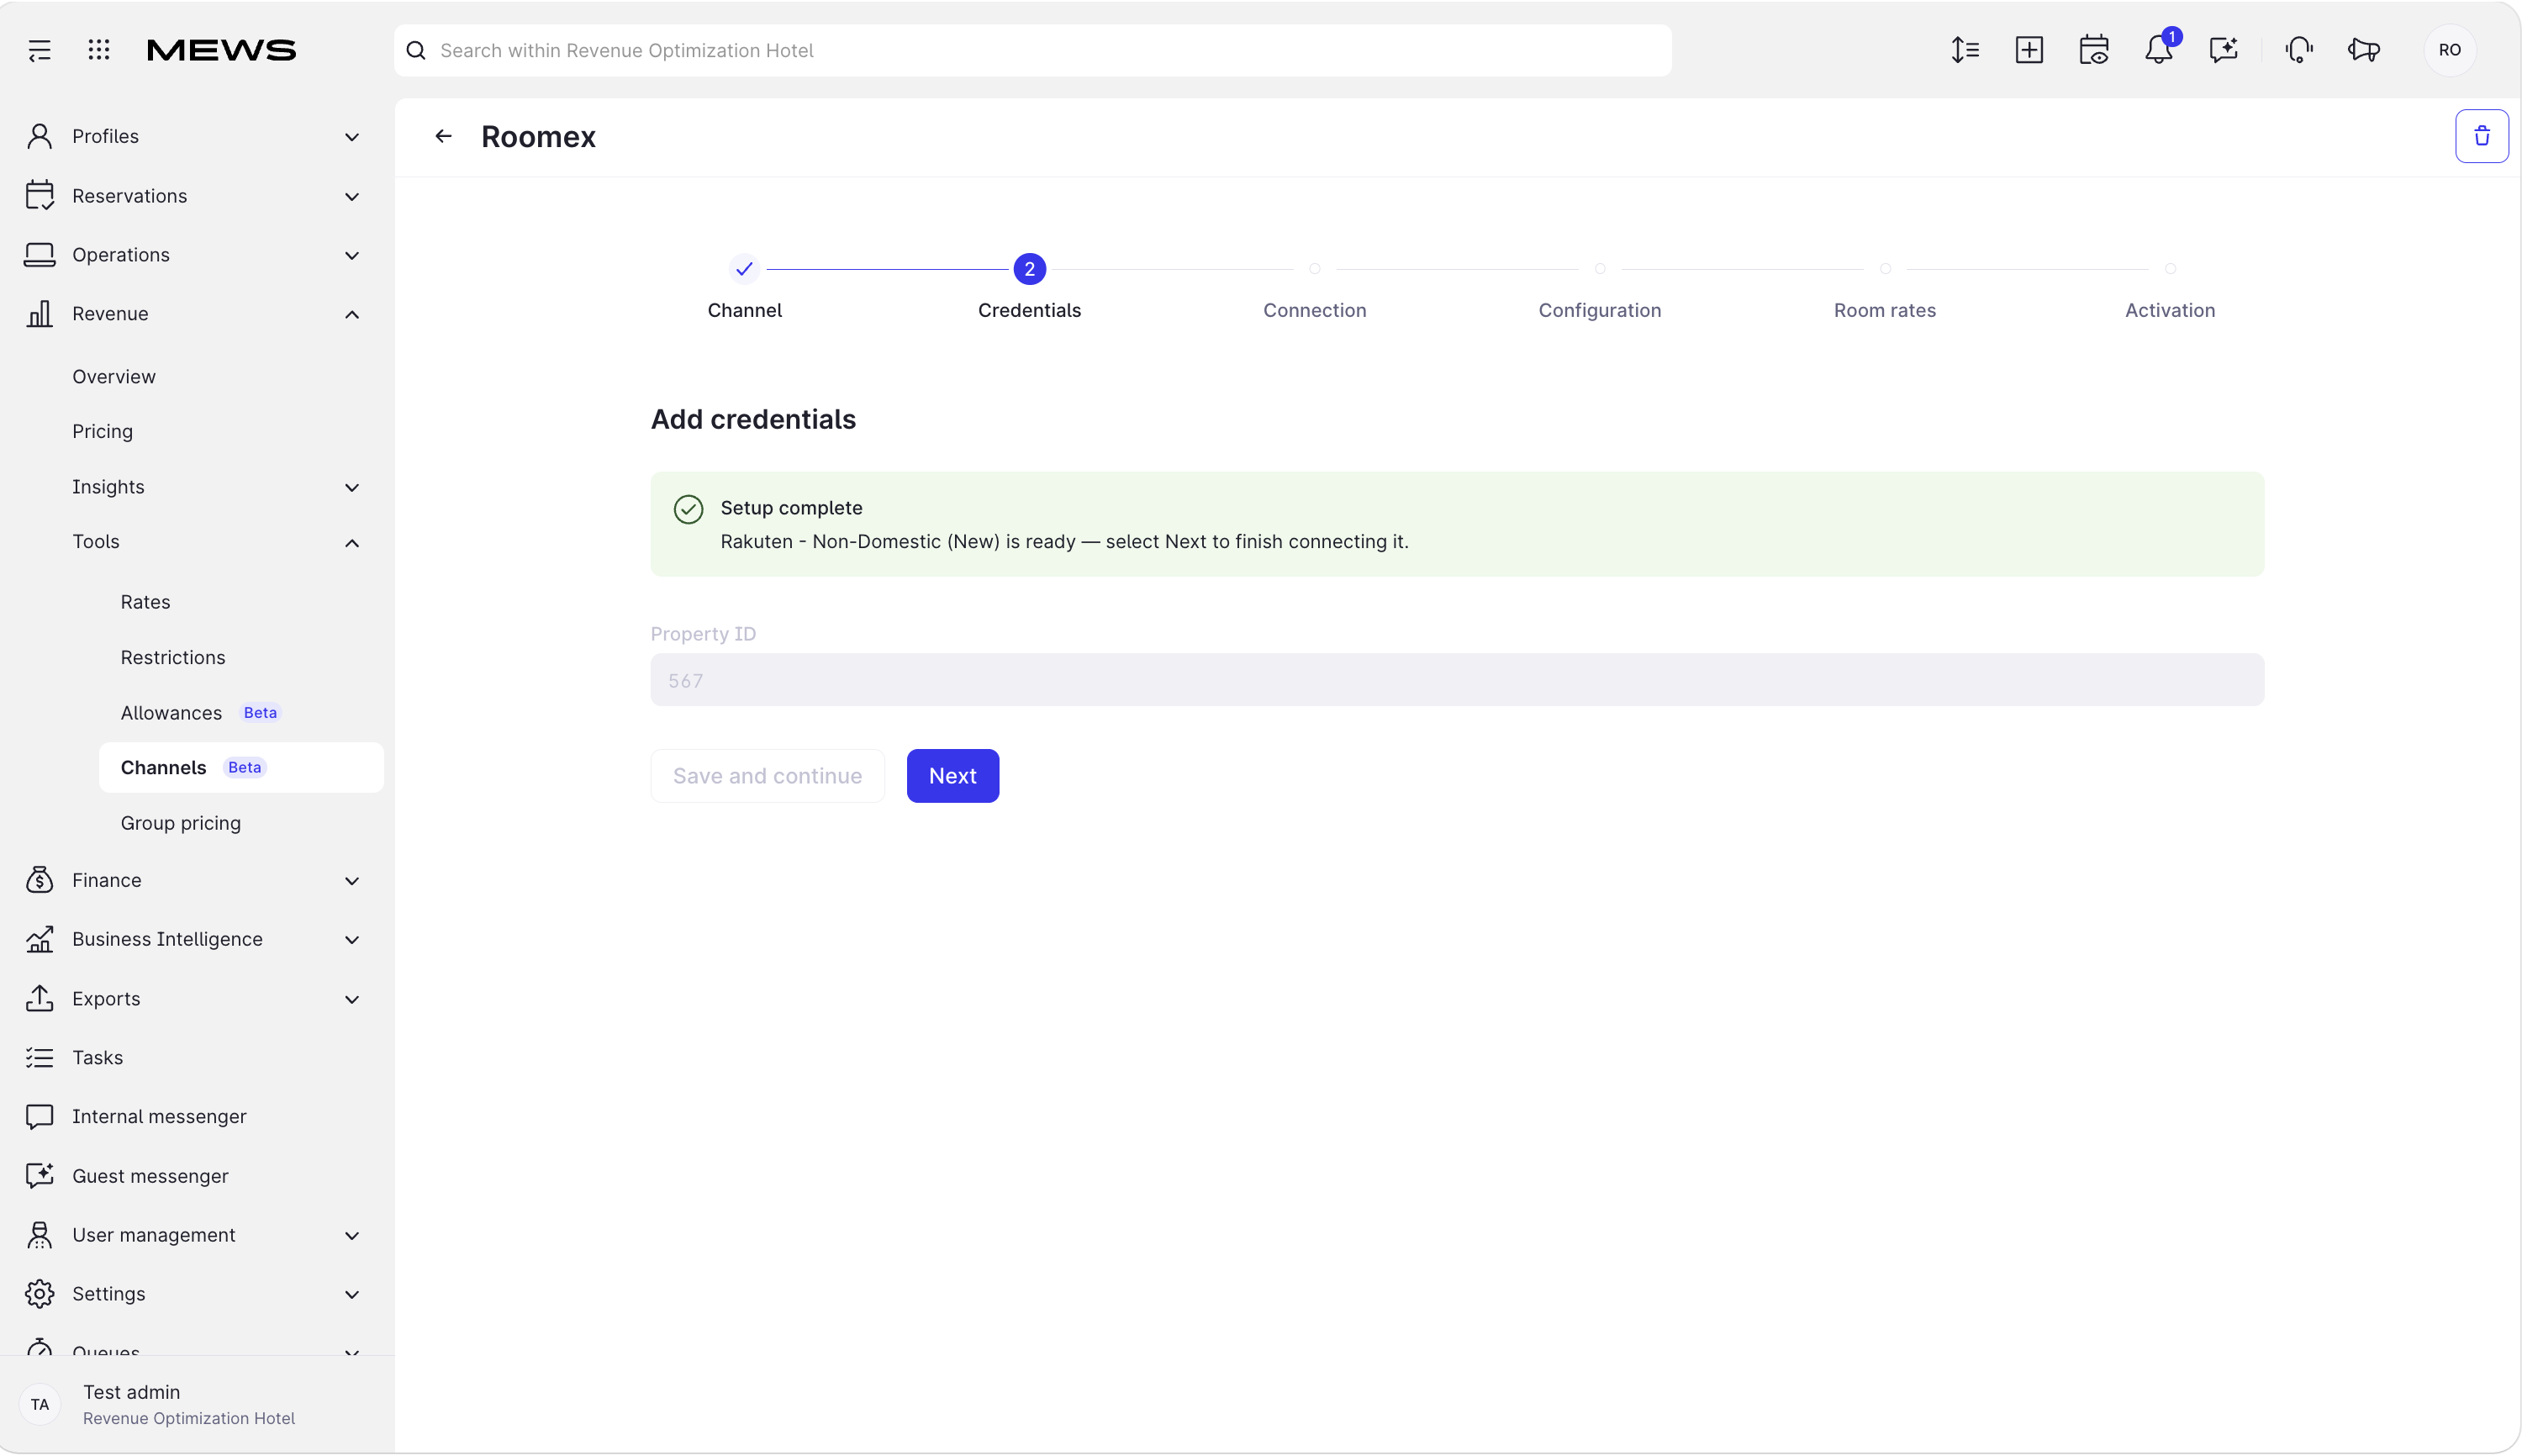Click the Internal messenger chat icon
The height and width of the screenshot is (1456, 2522).
pyautogui.click(x=40, y=1117)
